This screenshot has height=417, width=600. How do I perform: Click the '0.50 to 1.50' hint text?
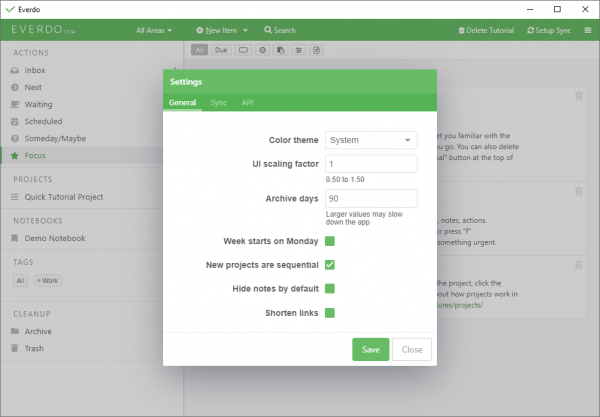coord(345,179)
